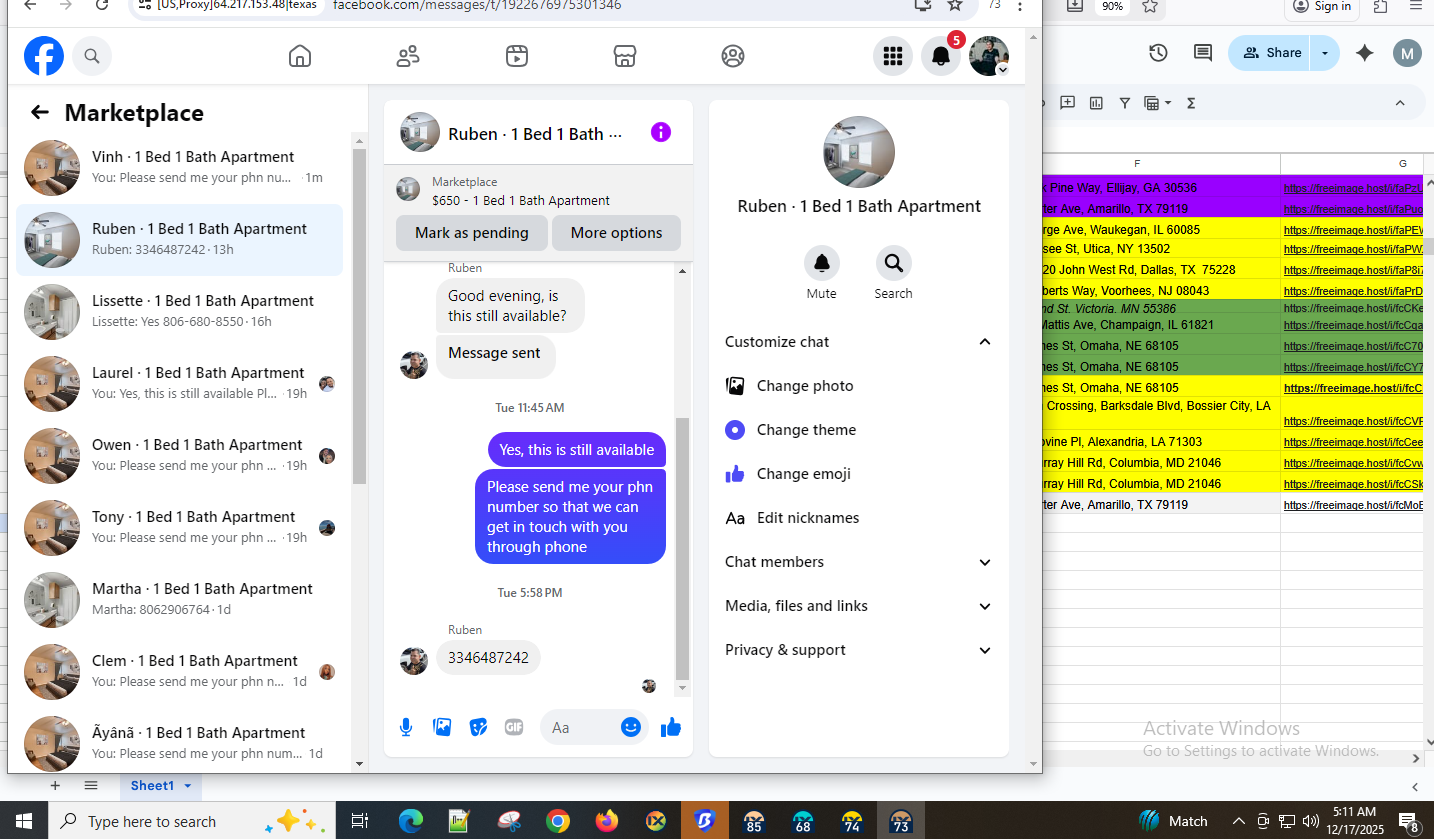
Task: Open Reels video icon in nav
Action: click(516, 56)
